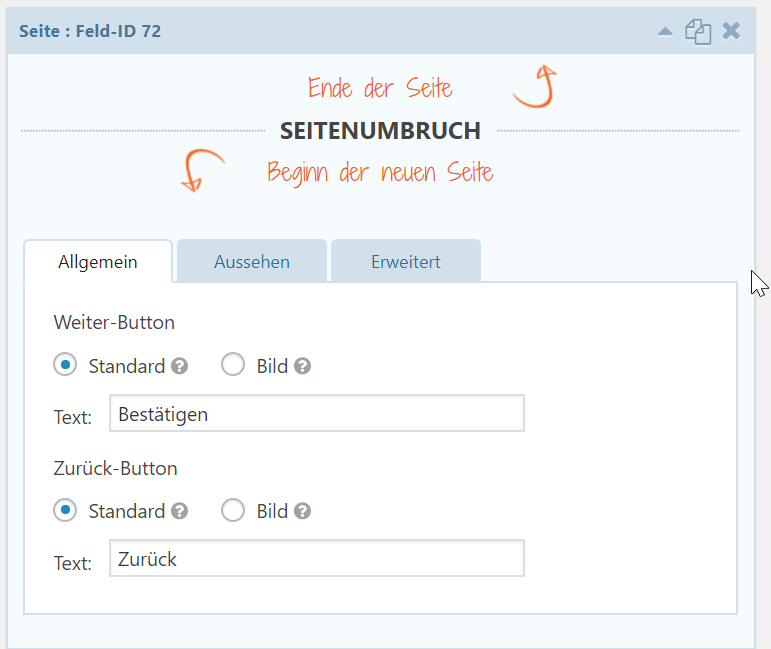Click the Bestätigen text input field
The height and width of the screenshot is (649, 771).
317,413
